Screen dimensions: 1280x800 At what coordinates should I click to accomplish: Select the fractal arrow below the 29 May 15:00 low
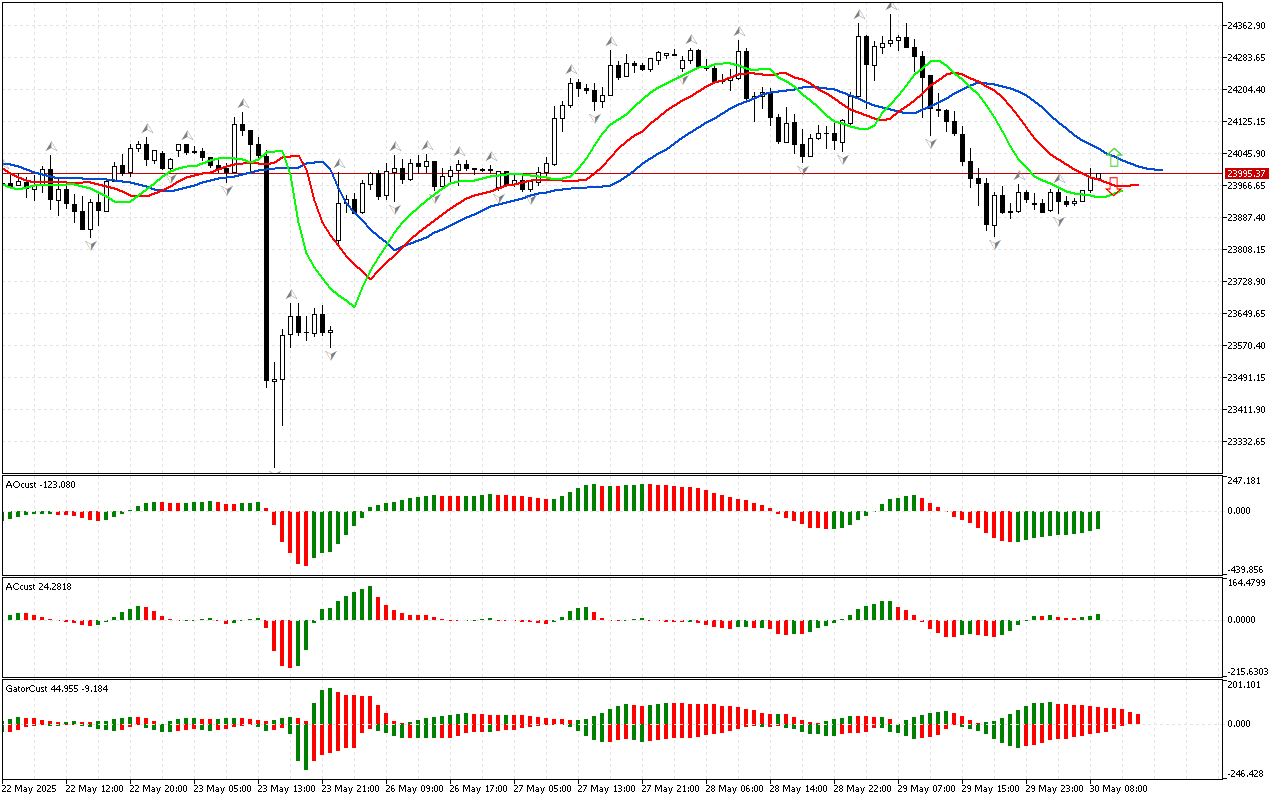pos(995,244)
